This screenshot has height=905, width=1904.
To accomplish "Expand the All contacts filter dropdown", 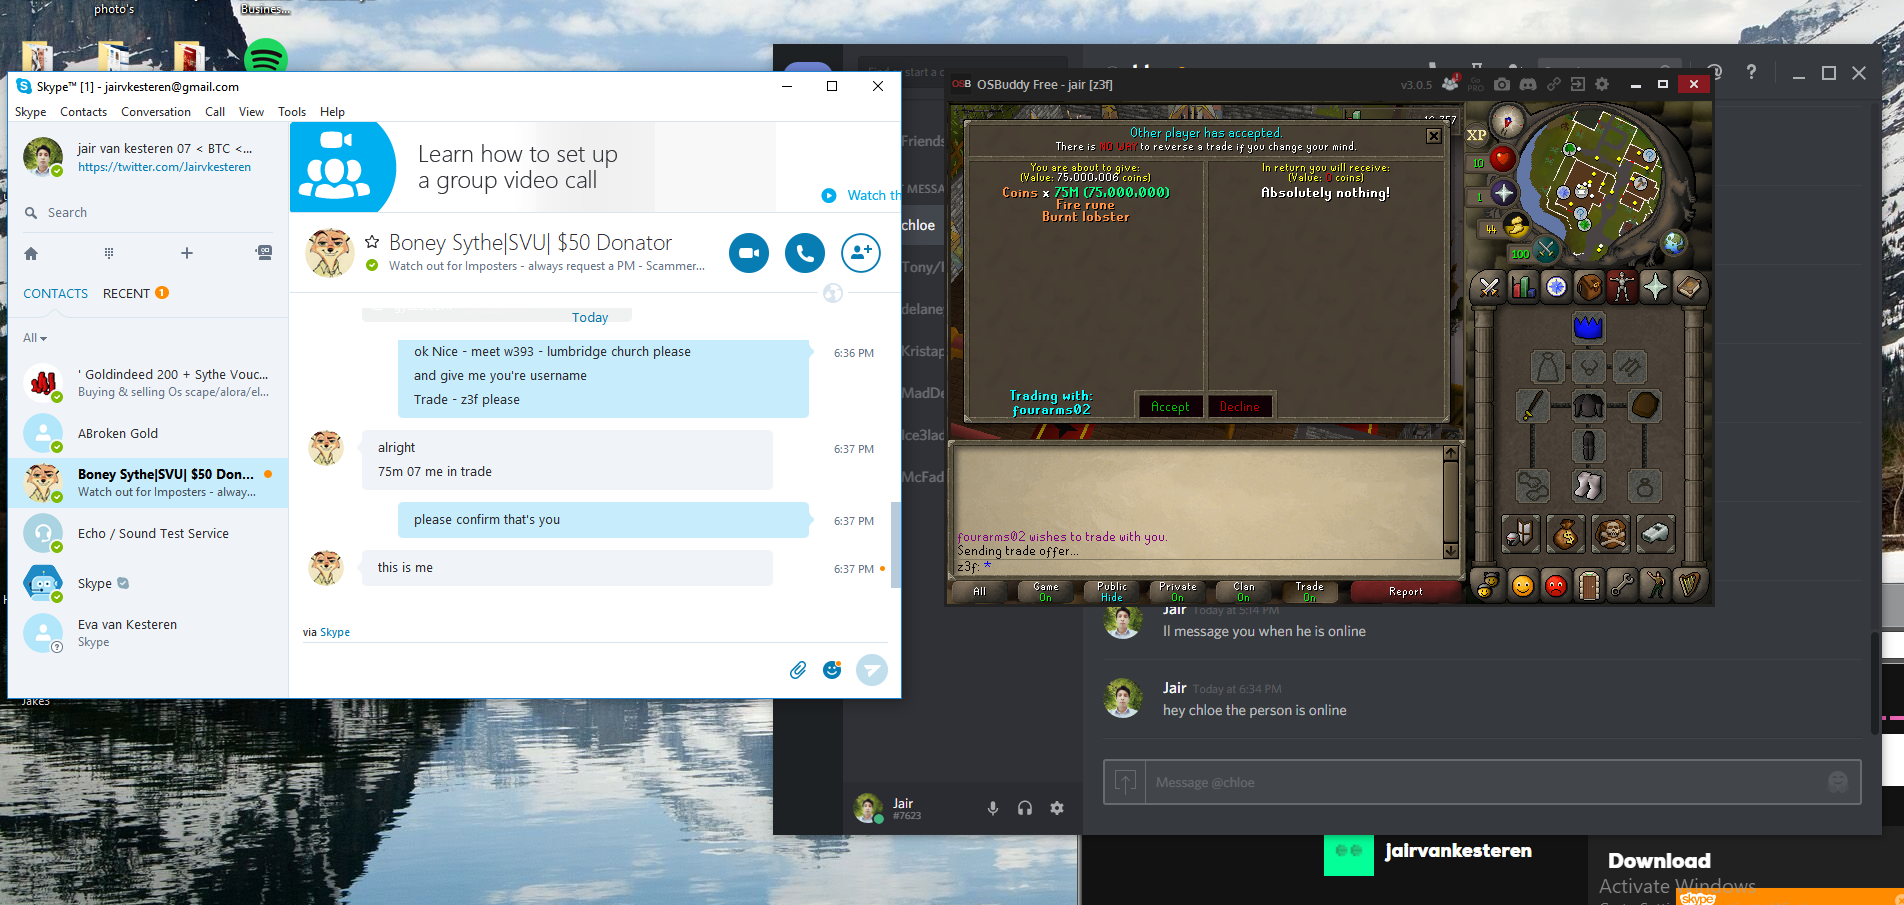I will pos(35,338).
